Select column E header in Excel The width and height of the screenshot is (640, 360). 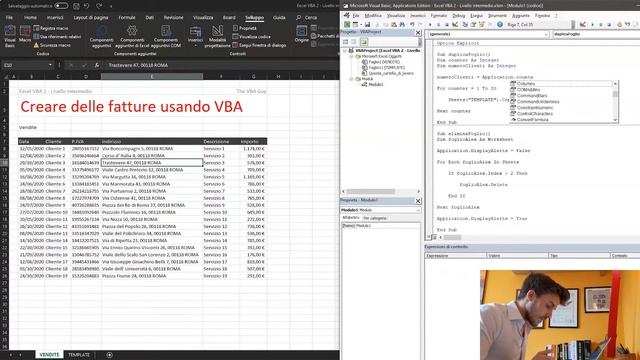click(x=152, y=76)
